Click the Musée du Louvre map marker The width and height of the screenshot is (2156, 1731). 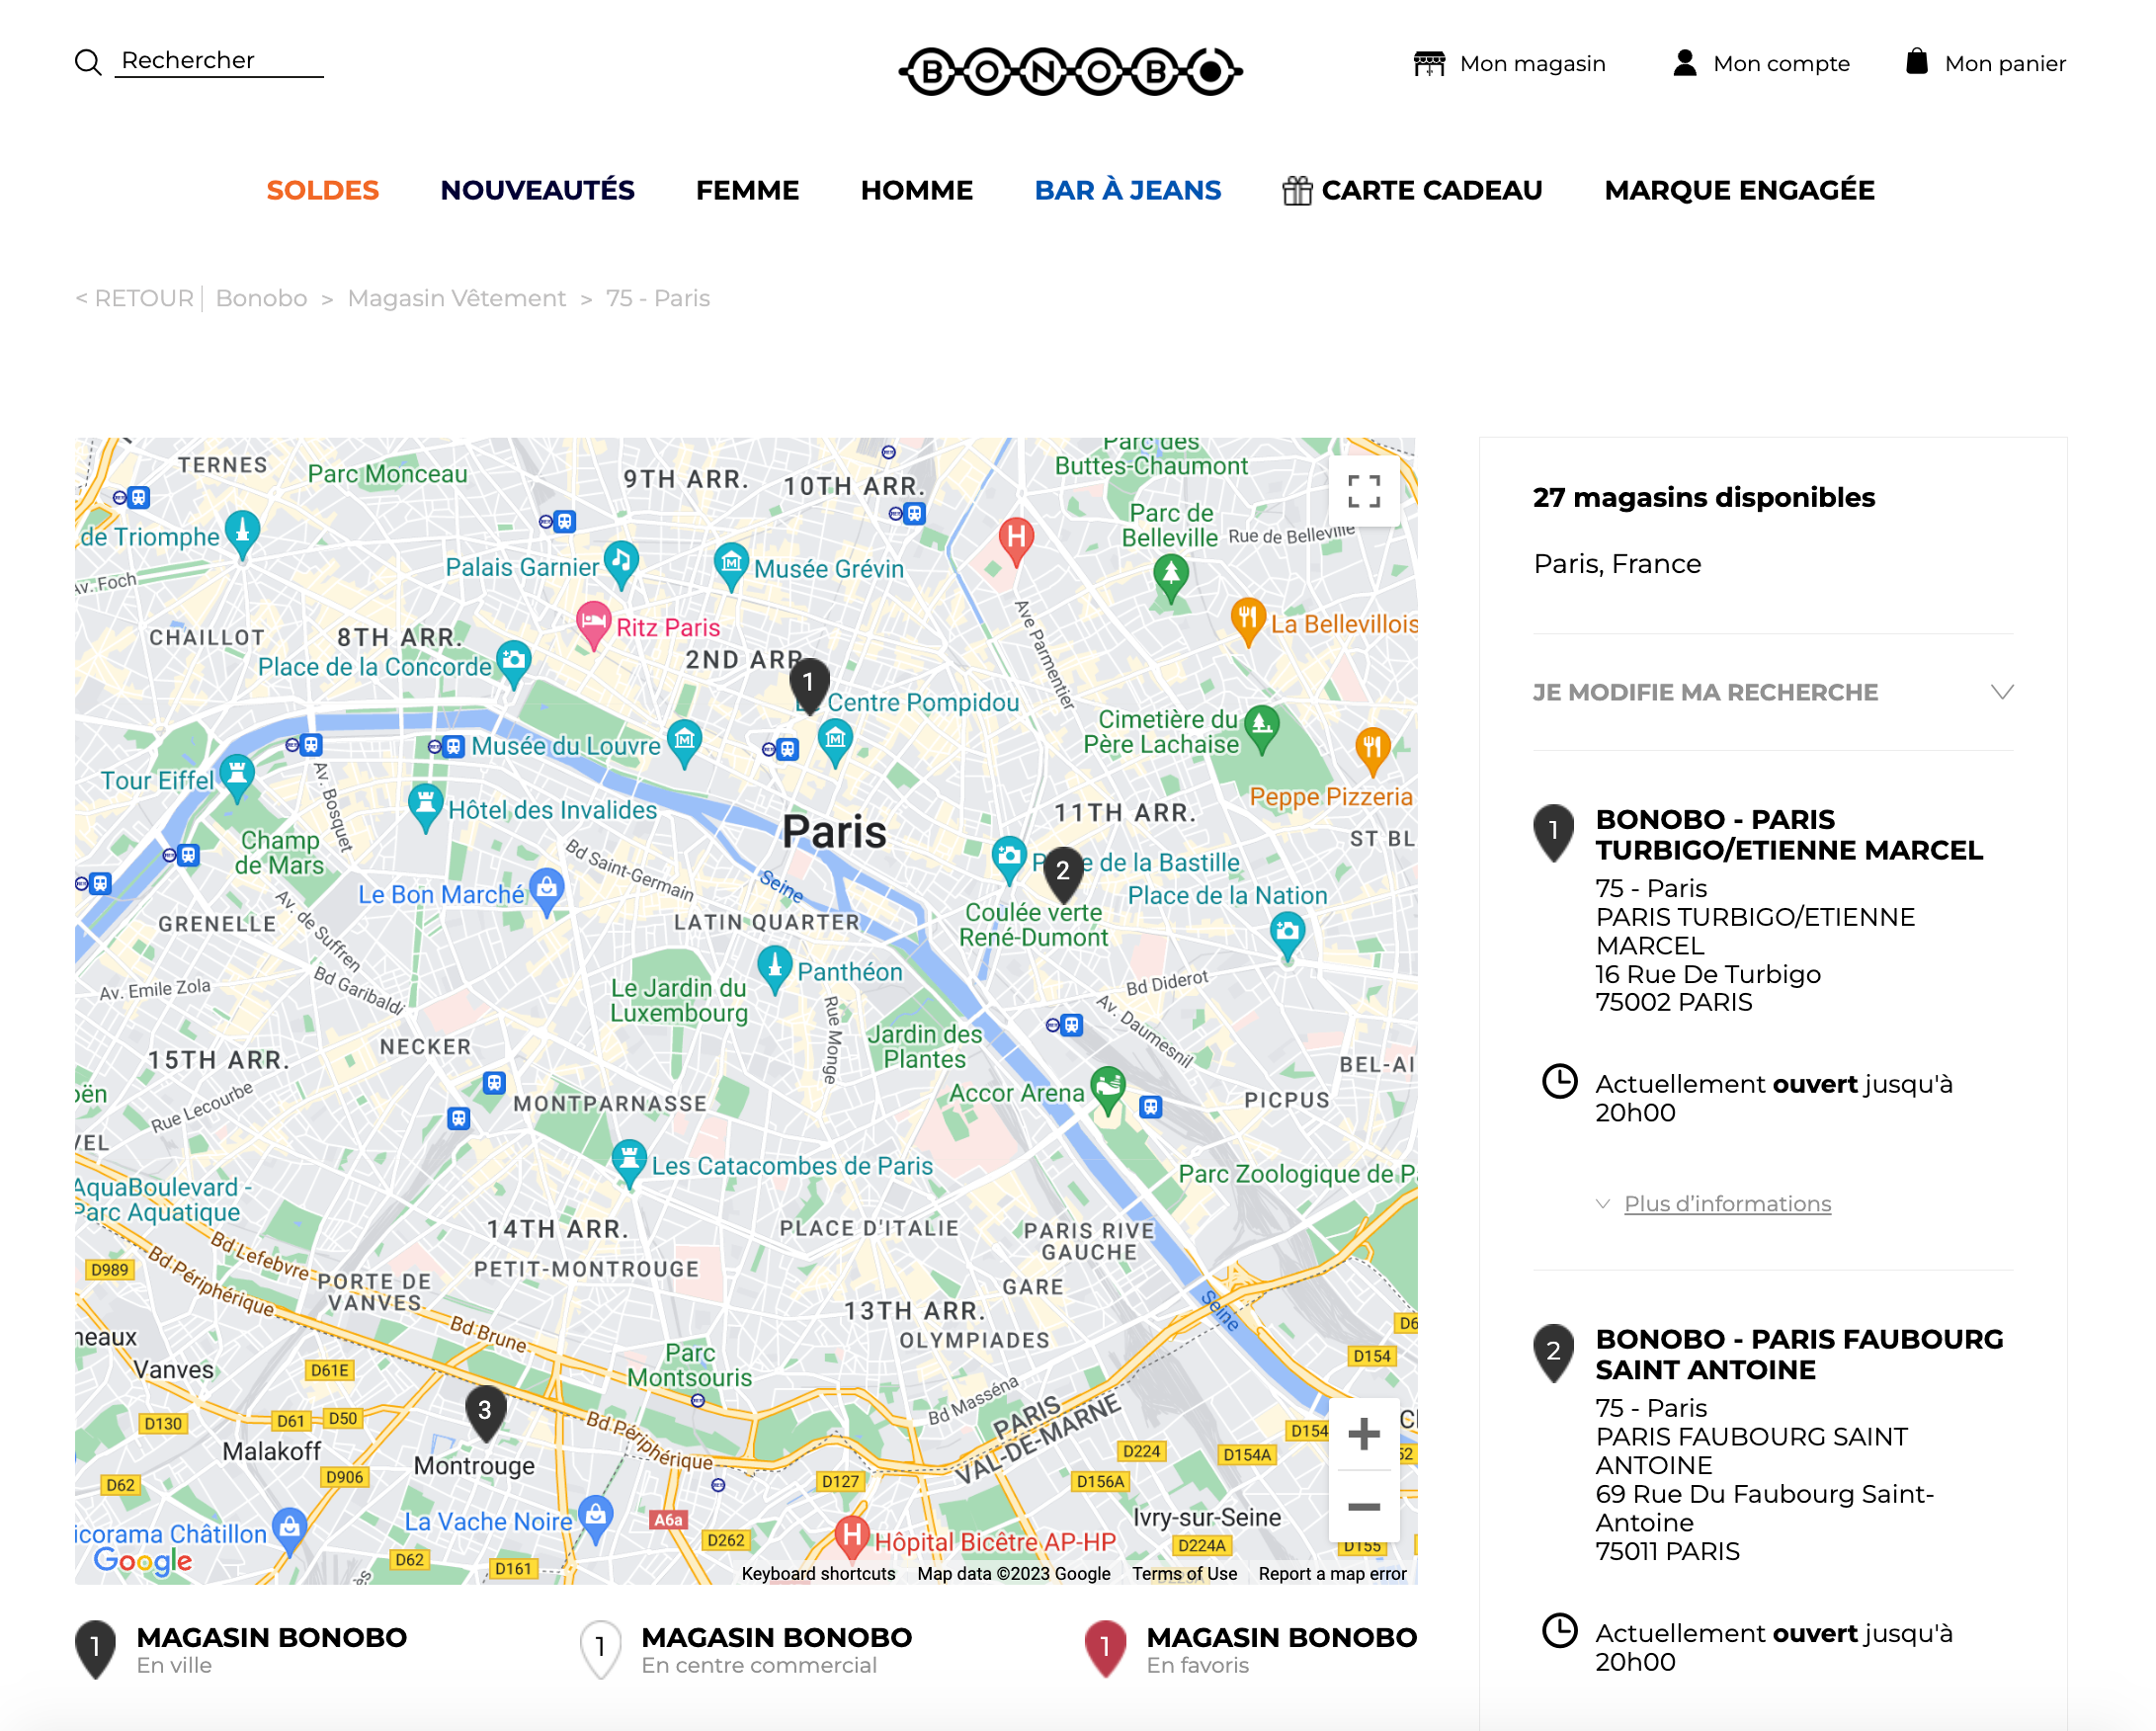[685, 744]
